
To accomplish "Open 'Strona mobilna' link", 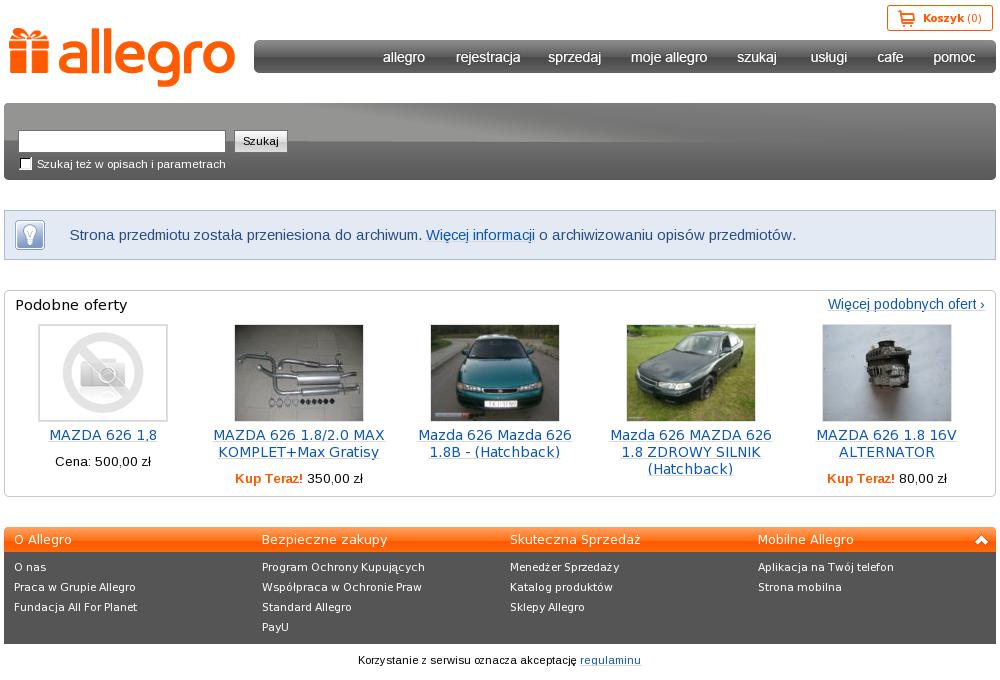I will (x=800, y=587).
